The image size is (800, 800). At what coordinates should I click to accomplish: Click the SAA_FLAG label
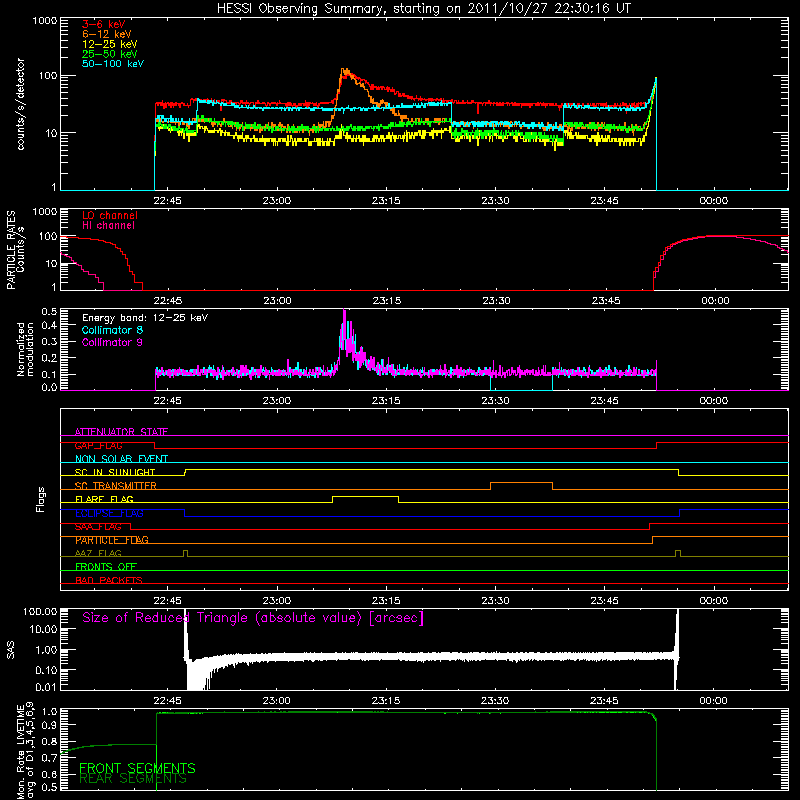point(98,527)
